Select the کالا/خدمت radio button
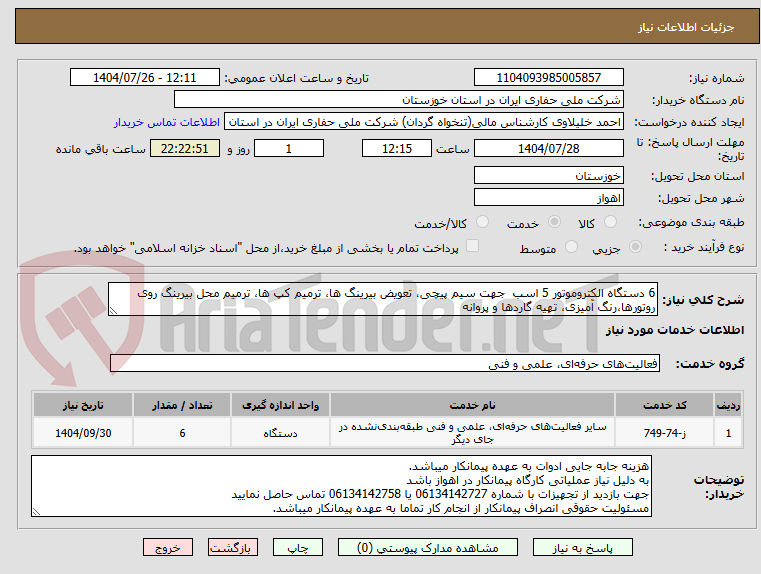 coord(482,222)
